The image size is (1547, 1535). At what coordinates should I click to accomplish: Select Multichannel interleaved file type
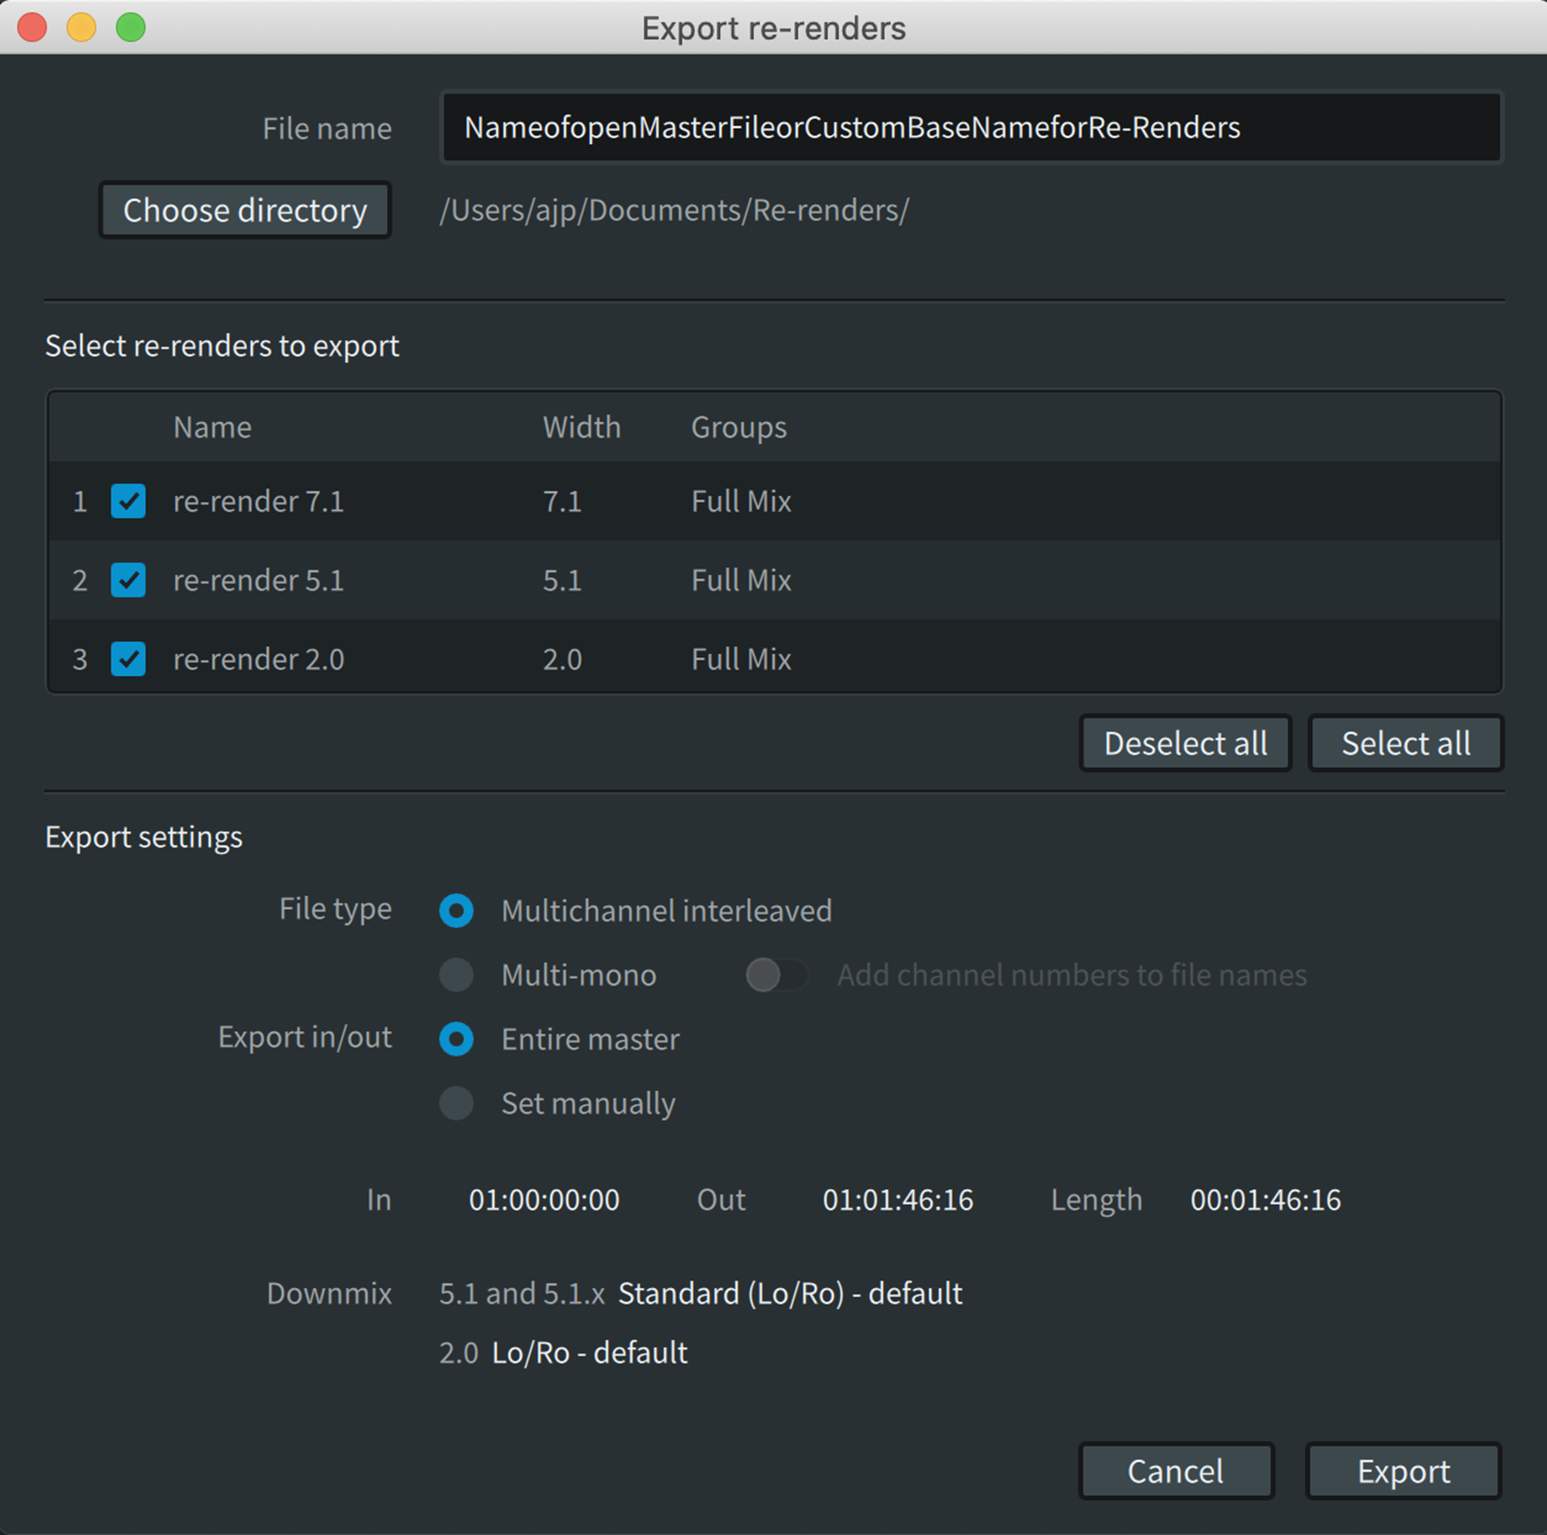click(457, 911)
